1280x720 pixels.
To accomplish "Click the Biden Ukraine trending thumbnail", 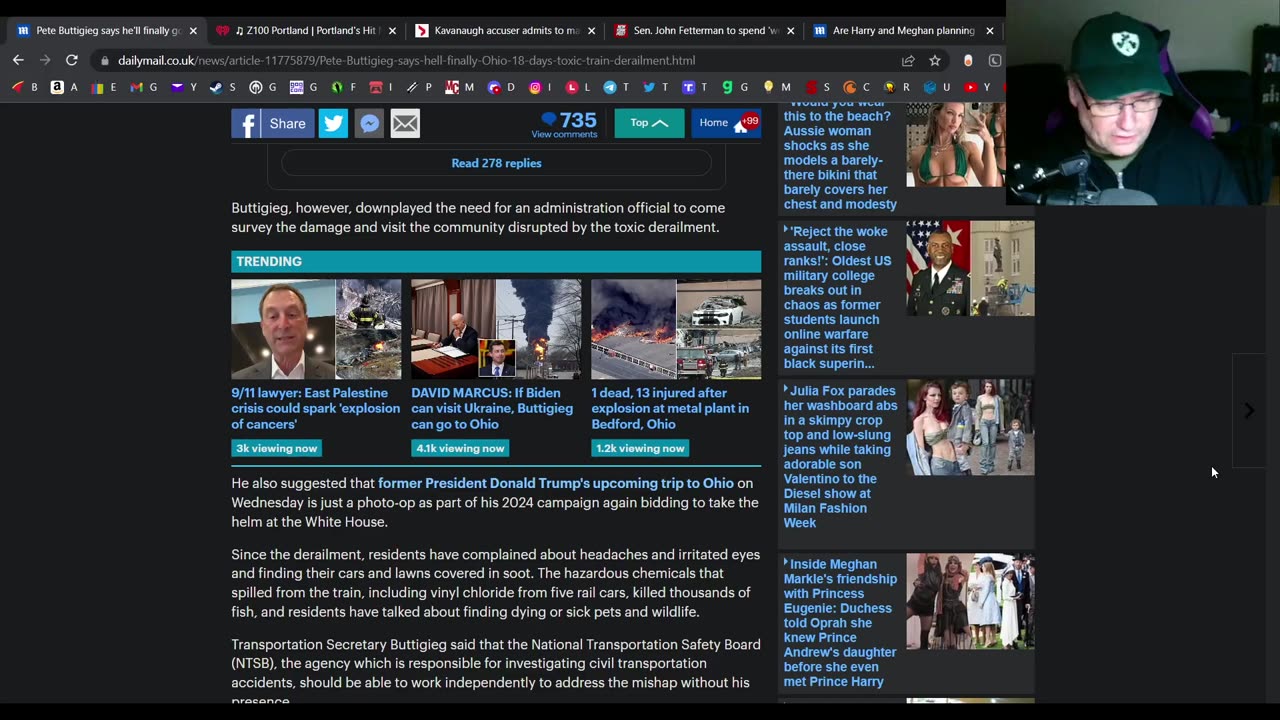I will tap(496, 329).
